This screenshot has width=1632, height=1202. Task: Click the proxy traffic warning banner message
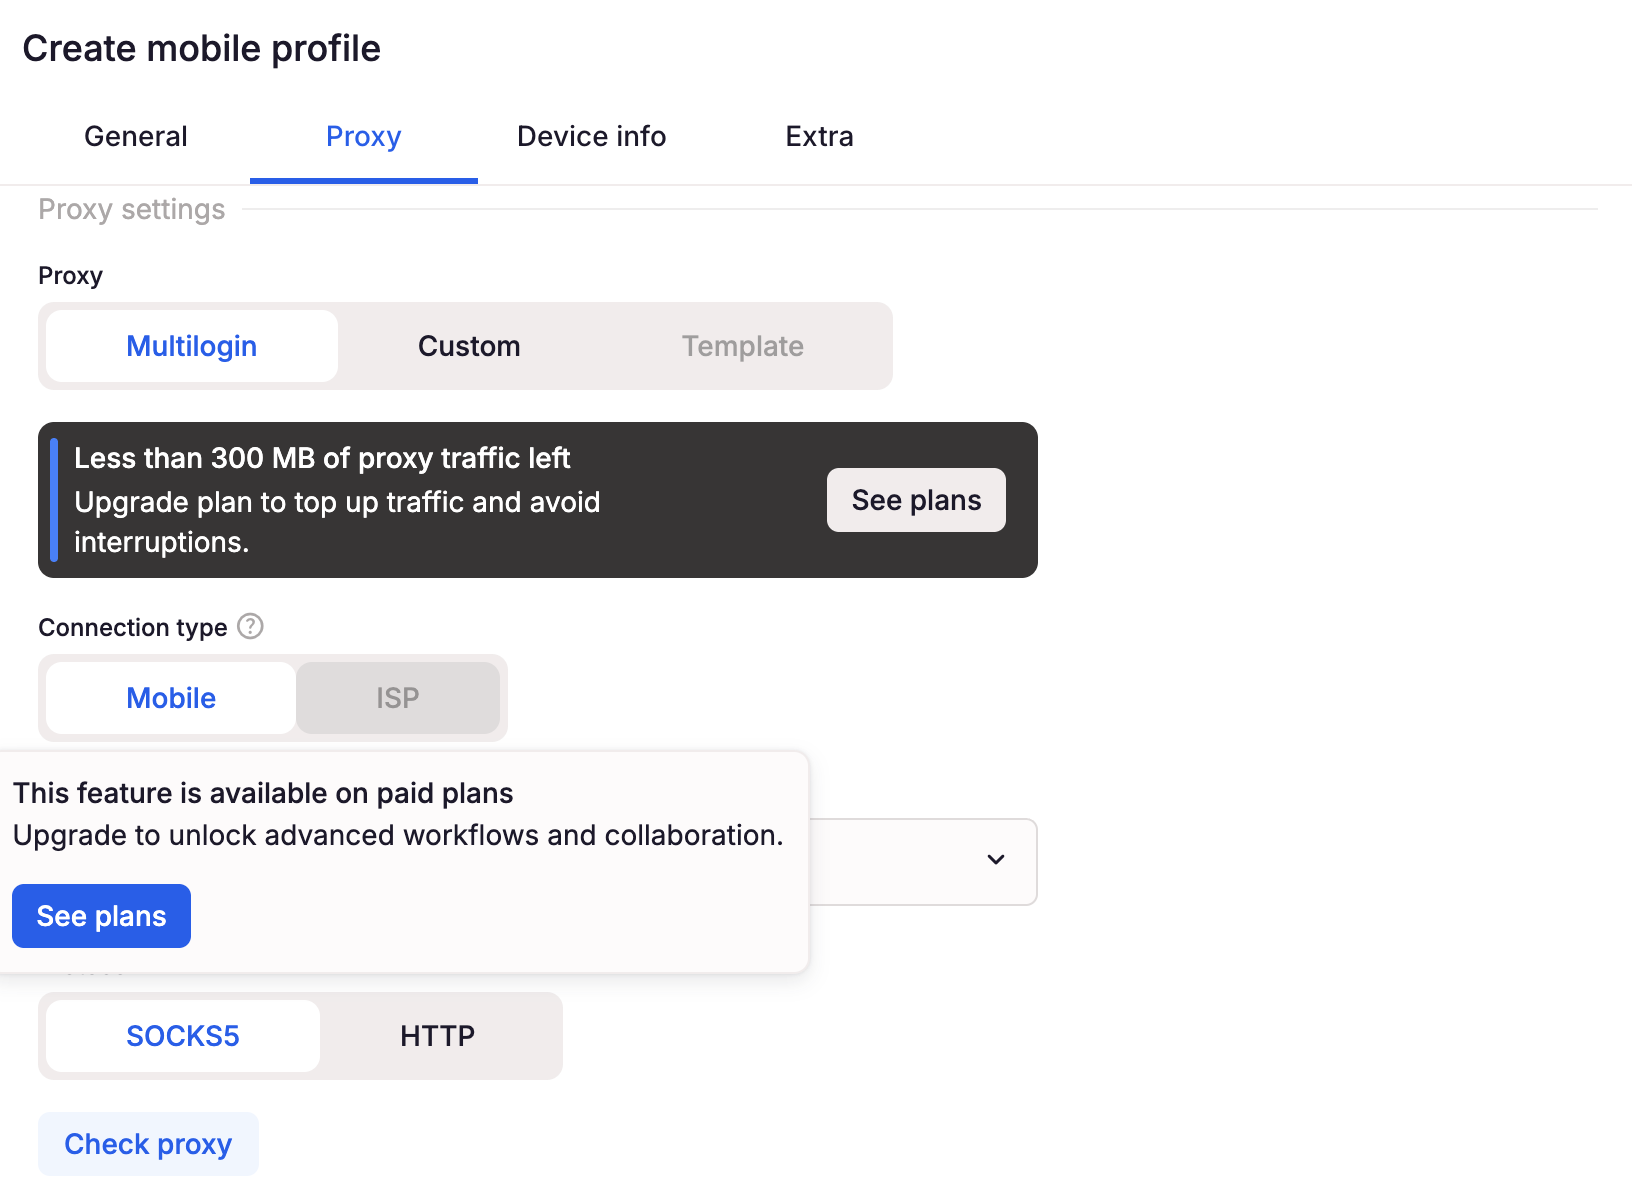click(x=337, y=500)
